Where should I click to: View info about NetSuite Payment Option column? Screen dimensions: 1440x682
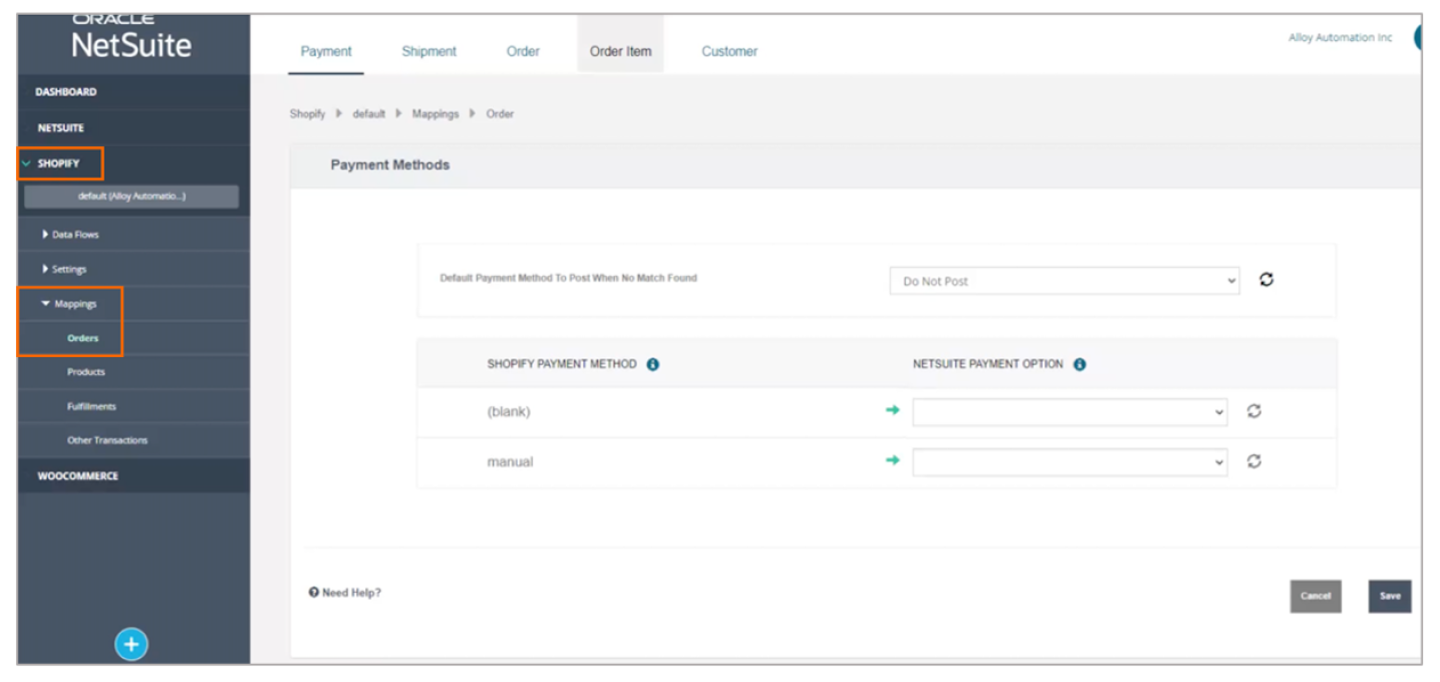pos(1078,364)
